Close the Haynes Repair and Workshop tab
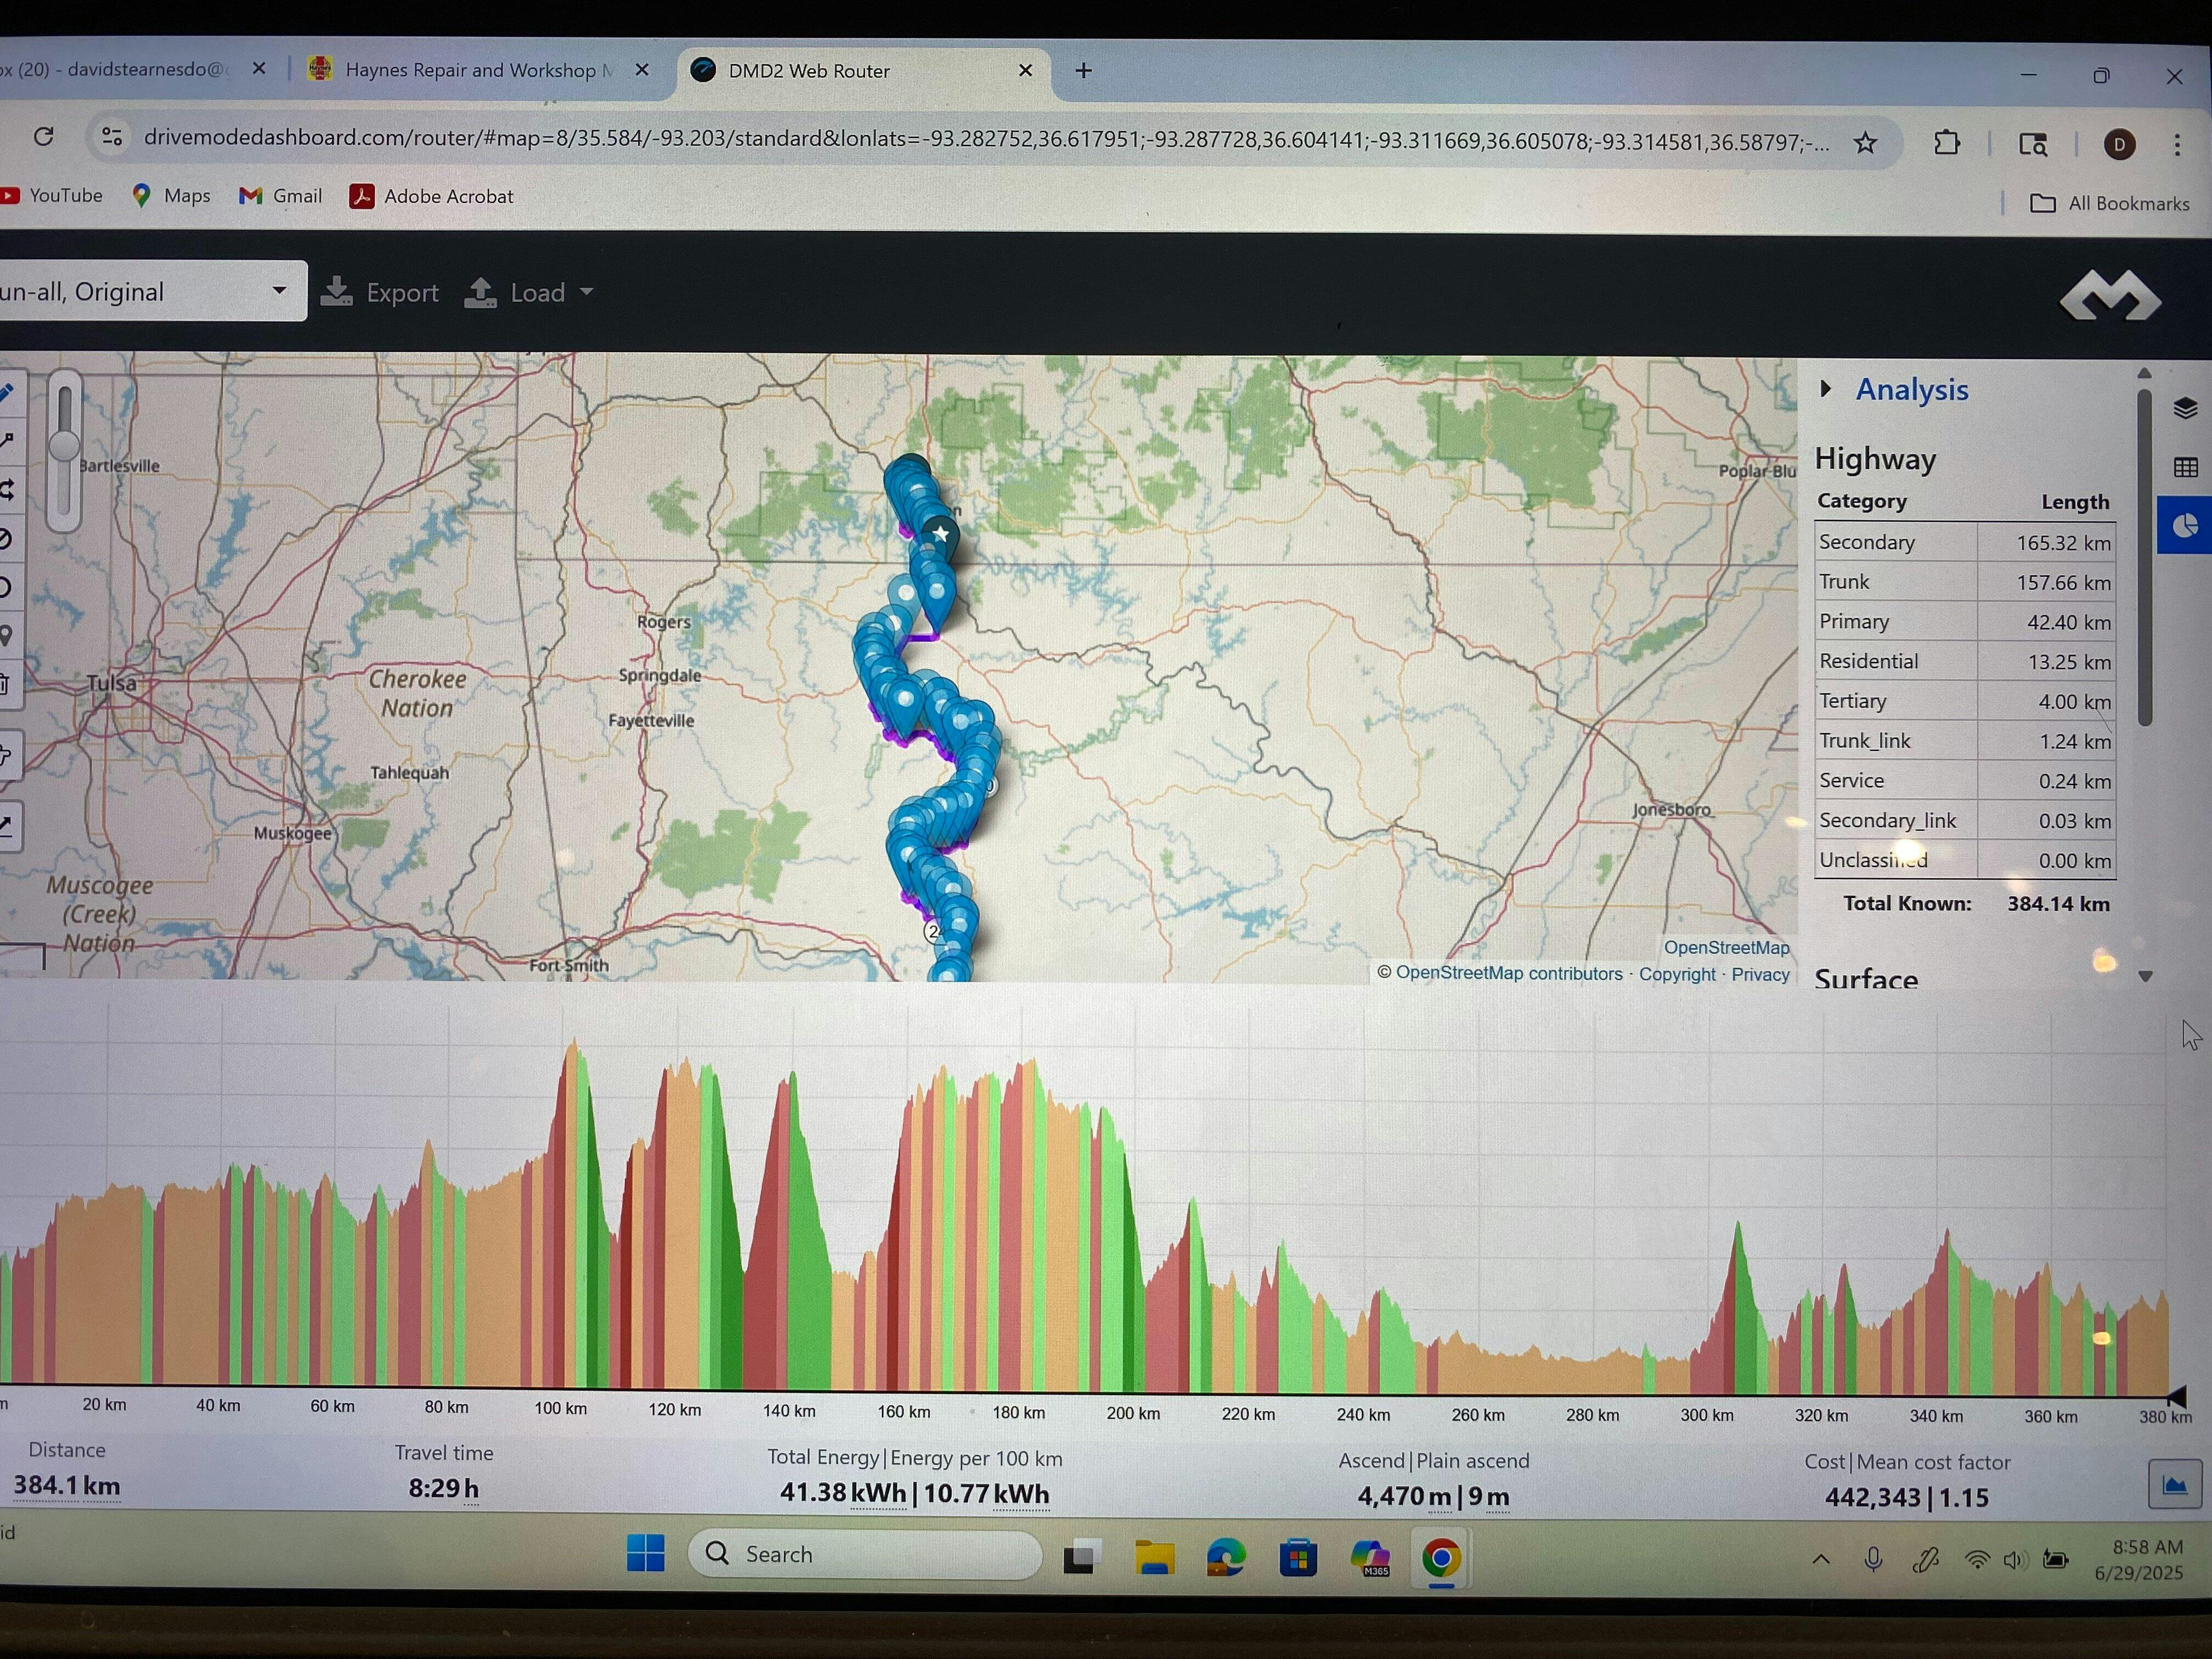Viewport: 2212px width, 1659px height. click(x=642, y=70)
